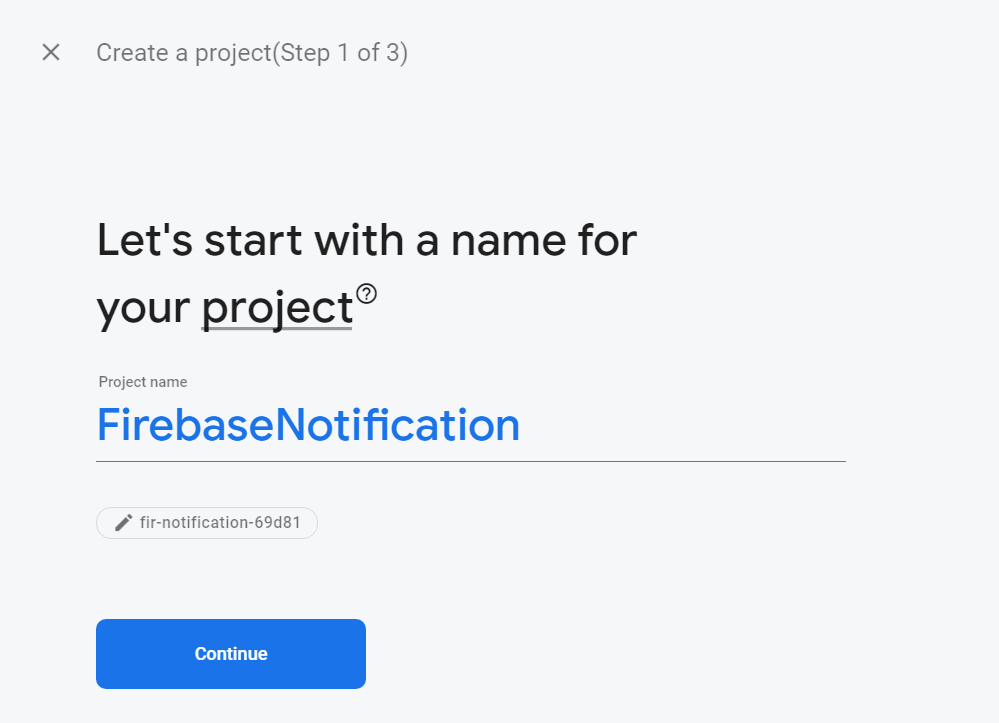The image size is (999, 723).
Task: Click the "Create a project(Step 1 of 3)" title
Action: coord(252,53)
